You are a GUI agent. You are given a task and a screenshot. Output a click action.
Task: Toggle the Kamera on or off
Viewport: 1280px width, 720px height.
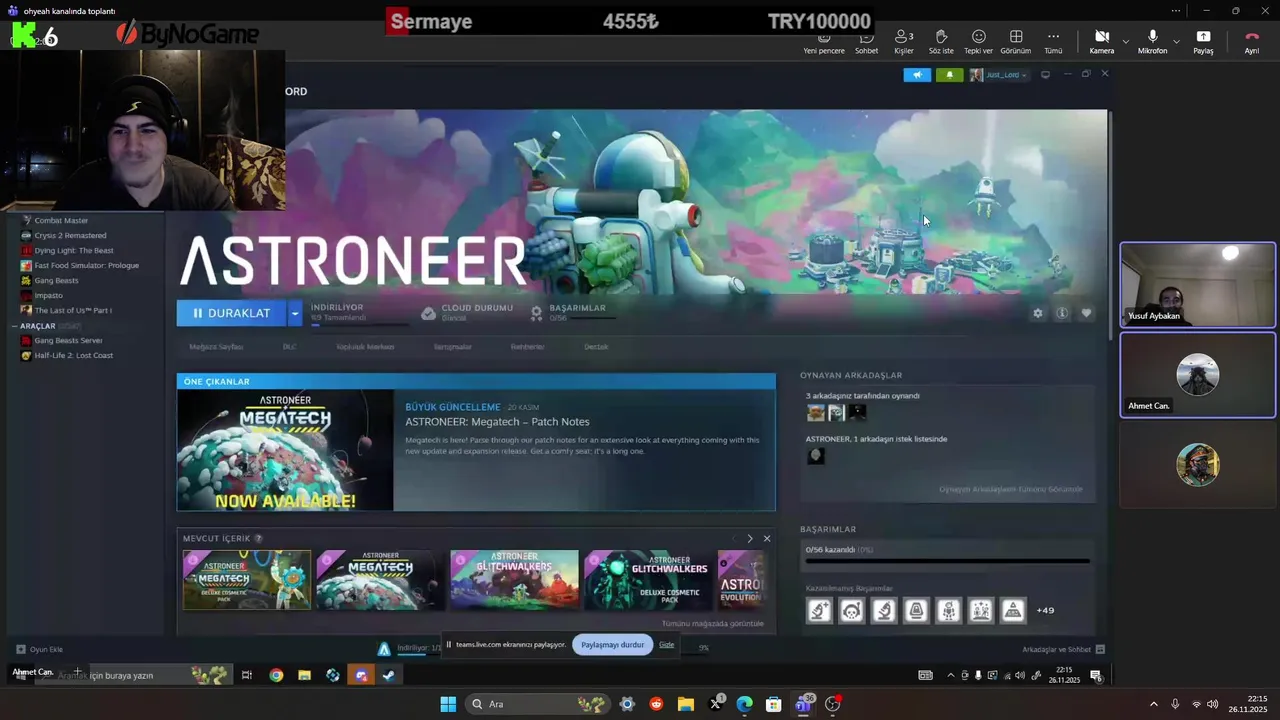click(1101, 43)
